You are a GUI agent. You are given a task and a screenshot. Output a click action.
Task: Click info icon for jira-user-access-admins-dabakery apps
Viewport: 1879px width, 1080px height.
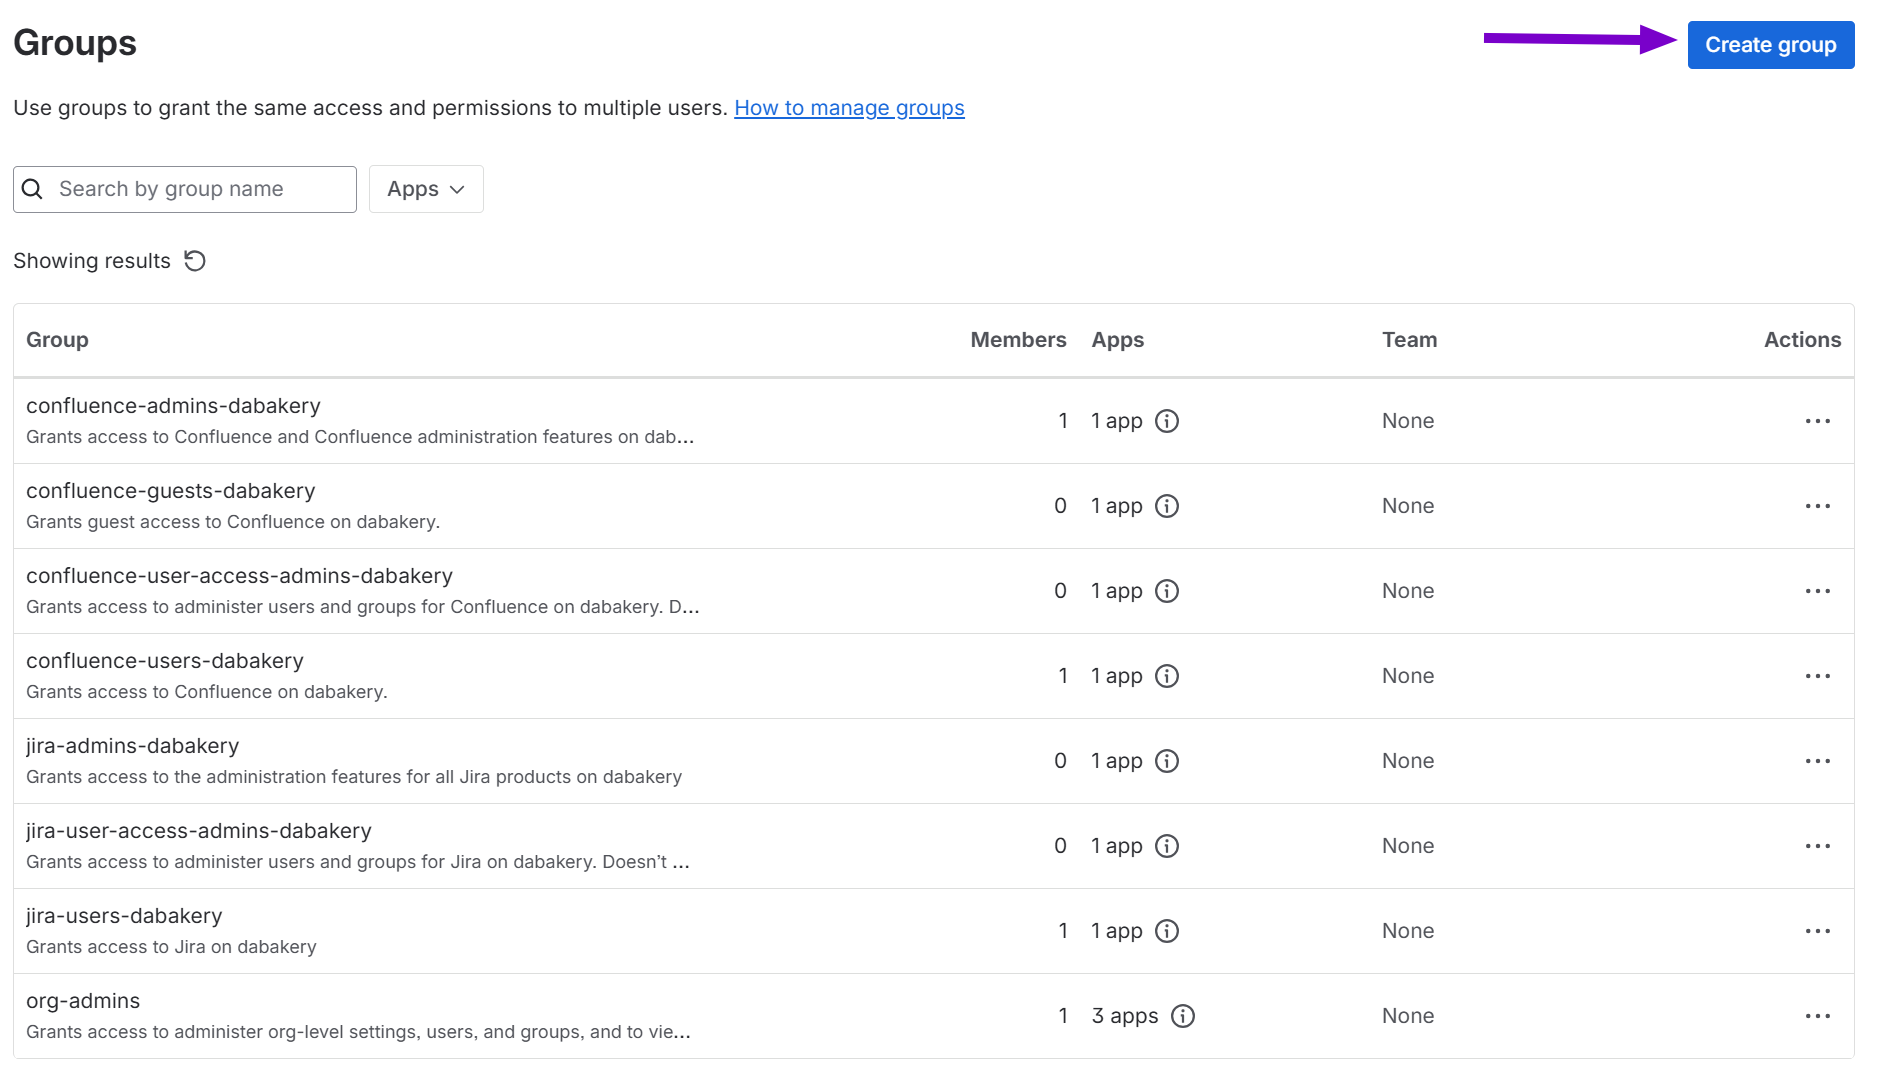[1167, 846]
